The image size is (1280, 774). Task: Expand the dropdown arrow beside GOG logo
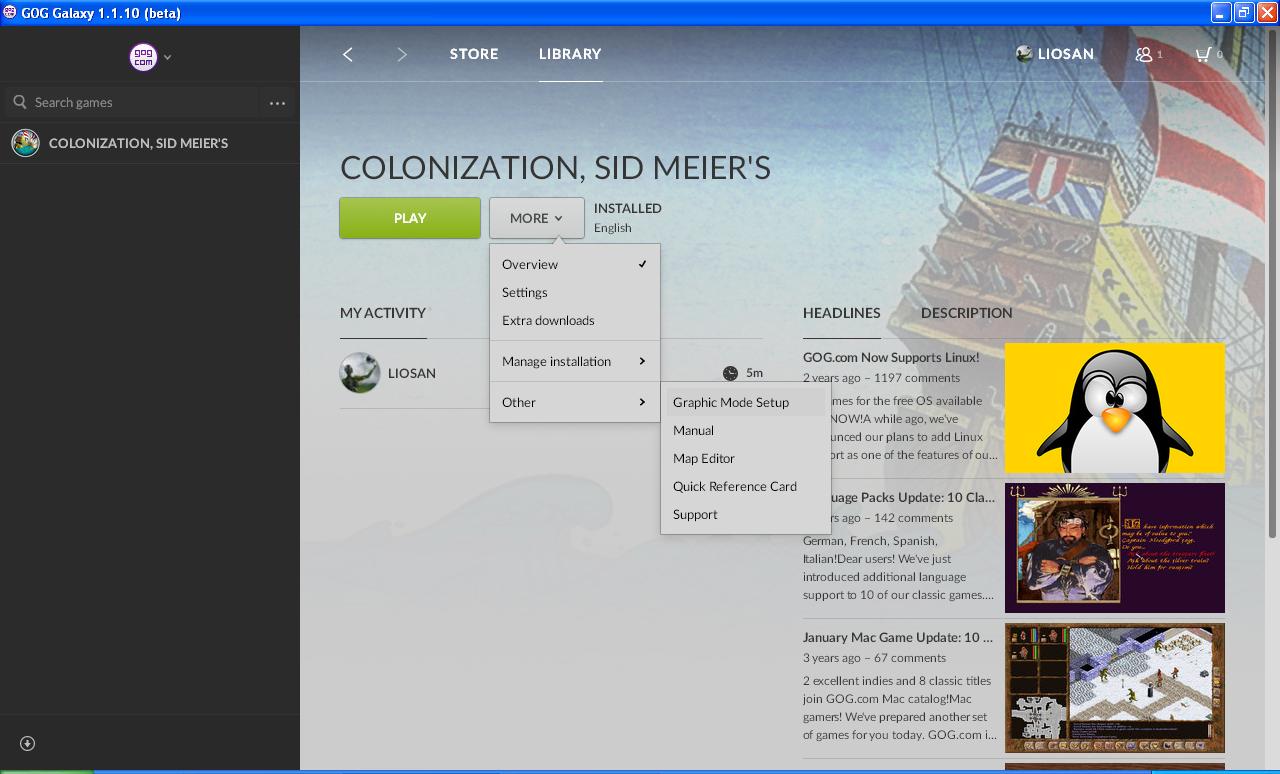168,57
